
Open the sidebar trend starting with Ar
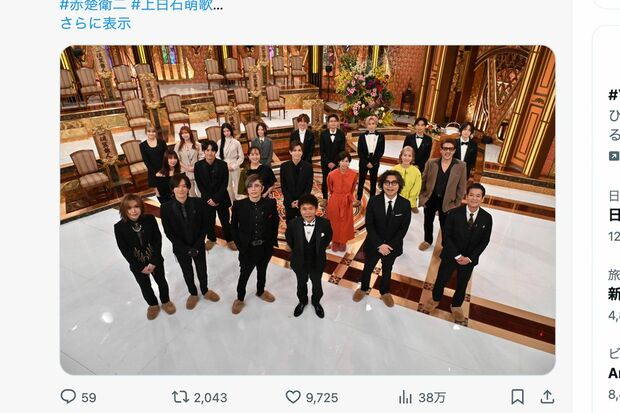(614, 373)
